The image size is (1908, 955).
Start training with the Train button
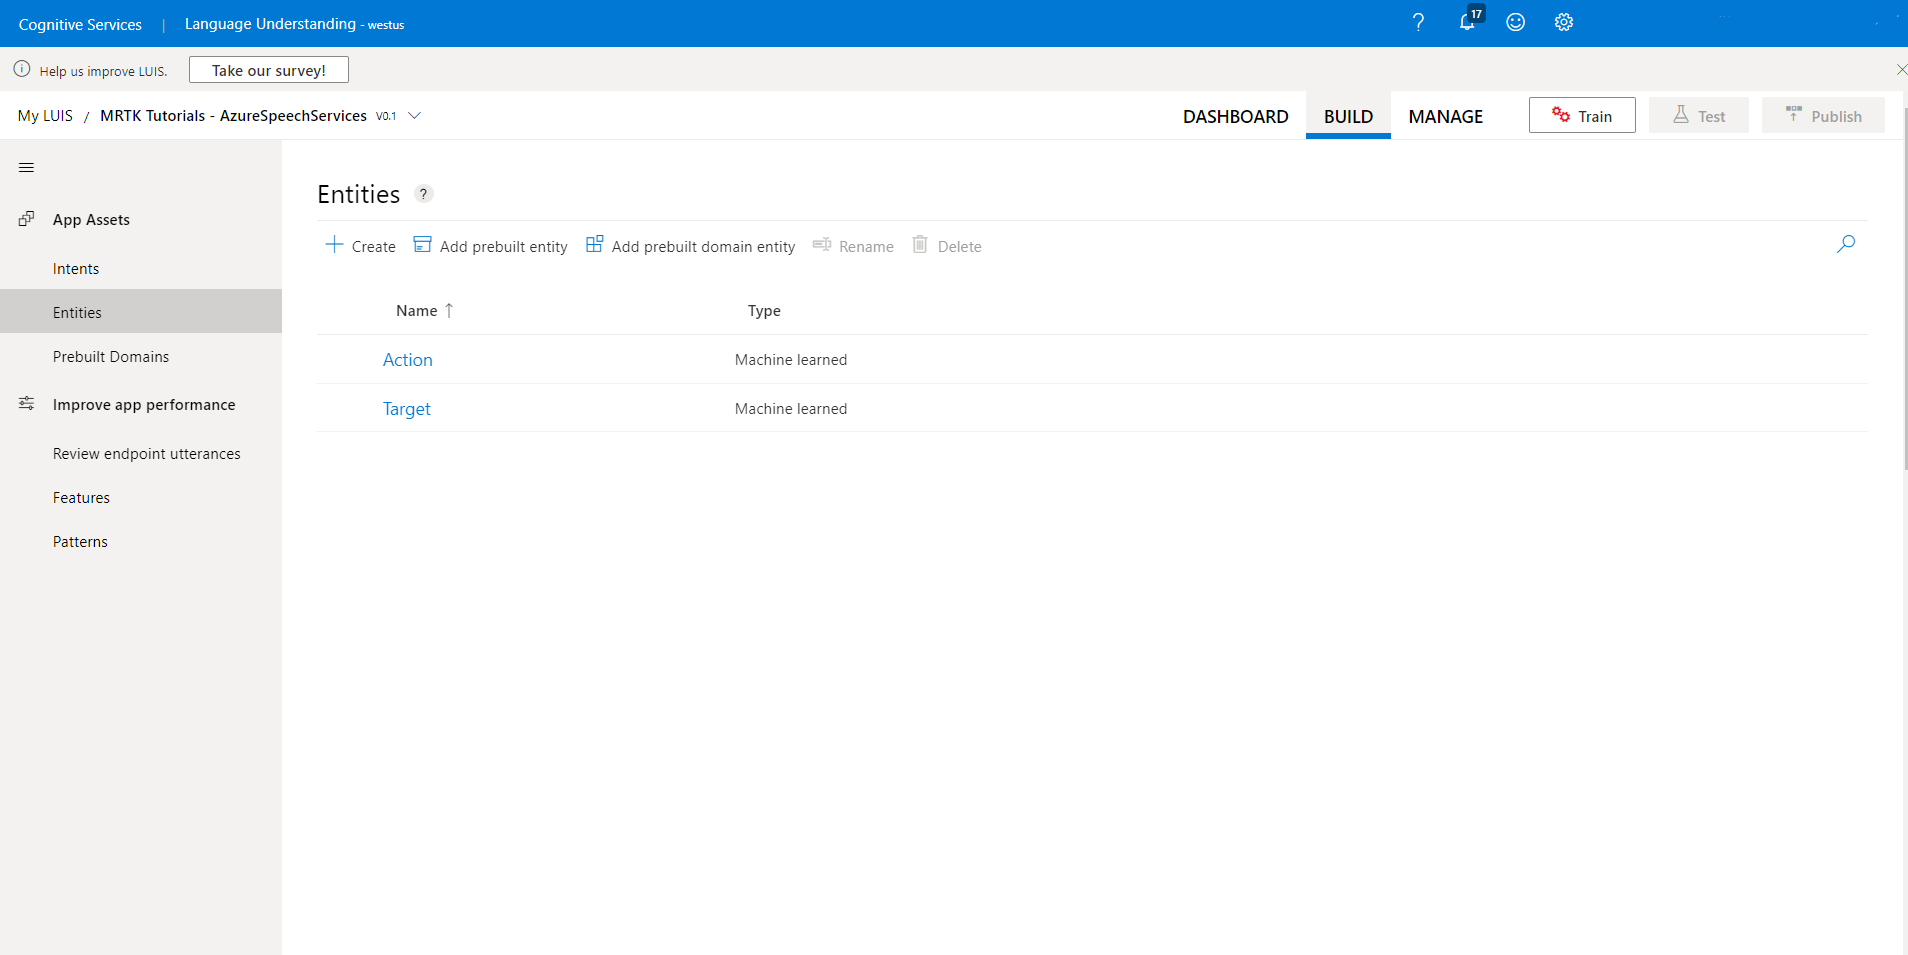coord(1582,115)
